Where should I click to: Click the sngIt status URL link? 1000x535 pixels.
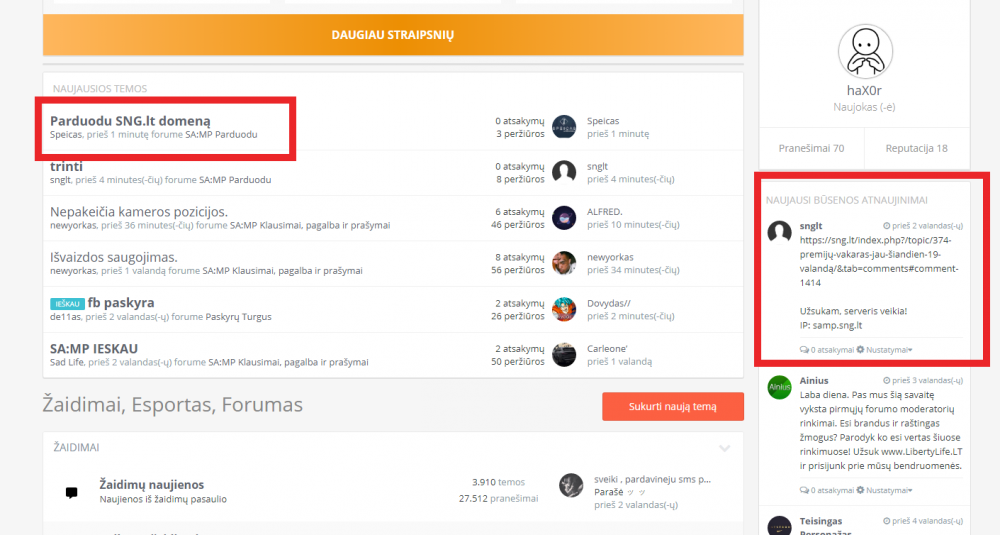[879, 261]
